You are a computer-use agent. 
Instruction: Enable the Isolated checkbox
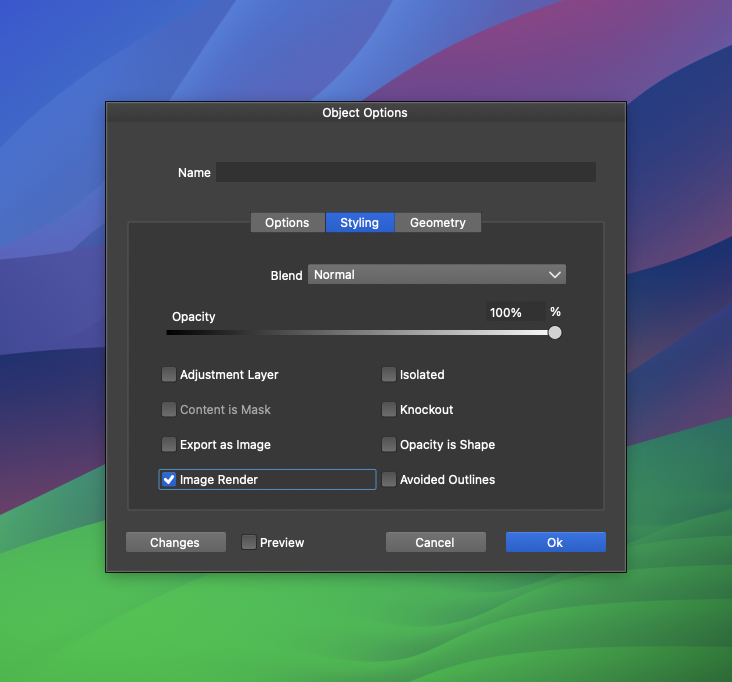[389, 375]
